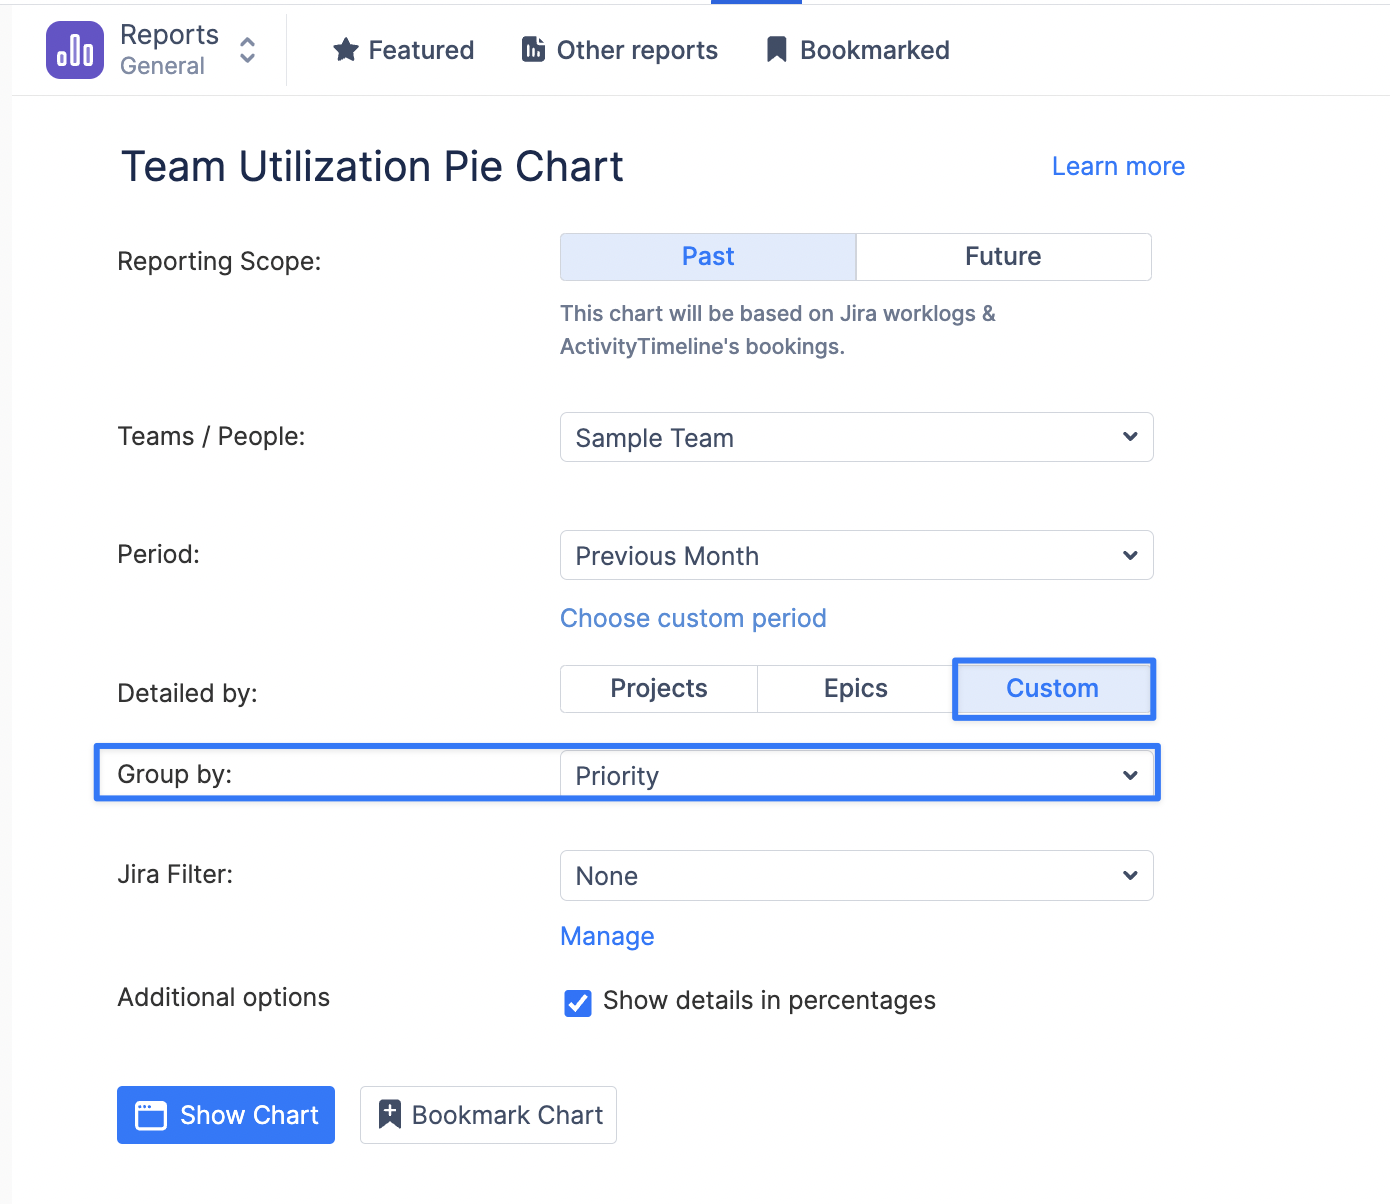This screenshot has height=1204, width=1390.
Task: Switch reporting scope to Future
Action: tap(1003, 257)
